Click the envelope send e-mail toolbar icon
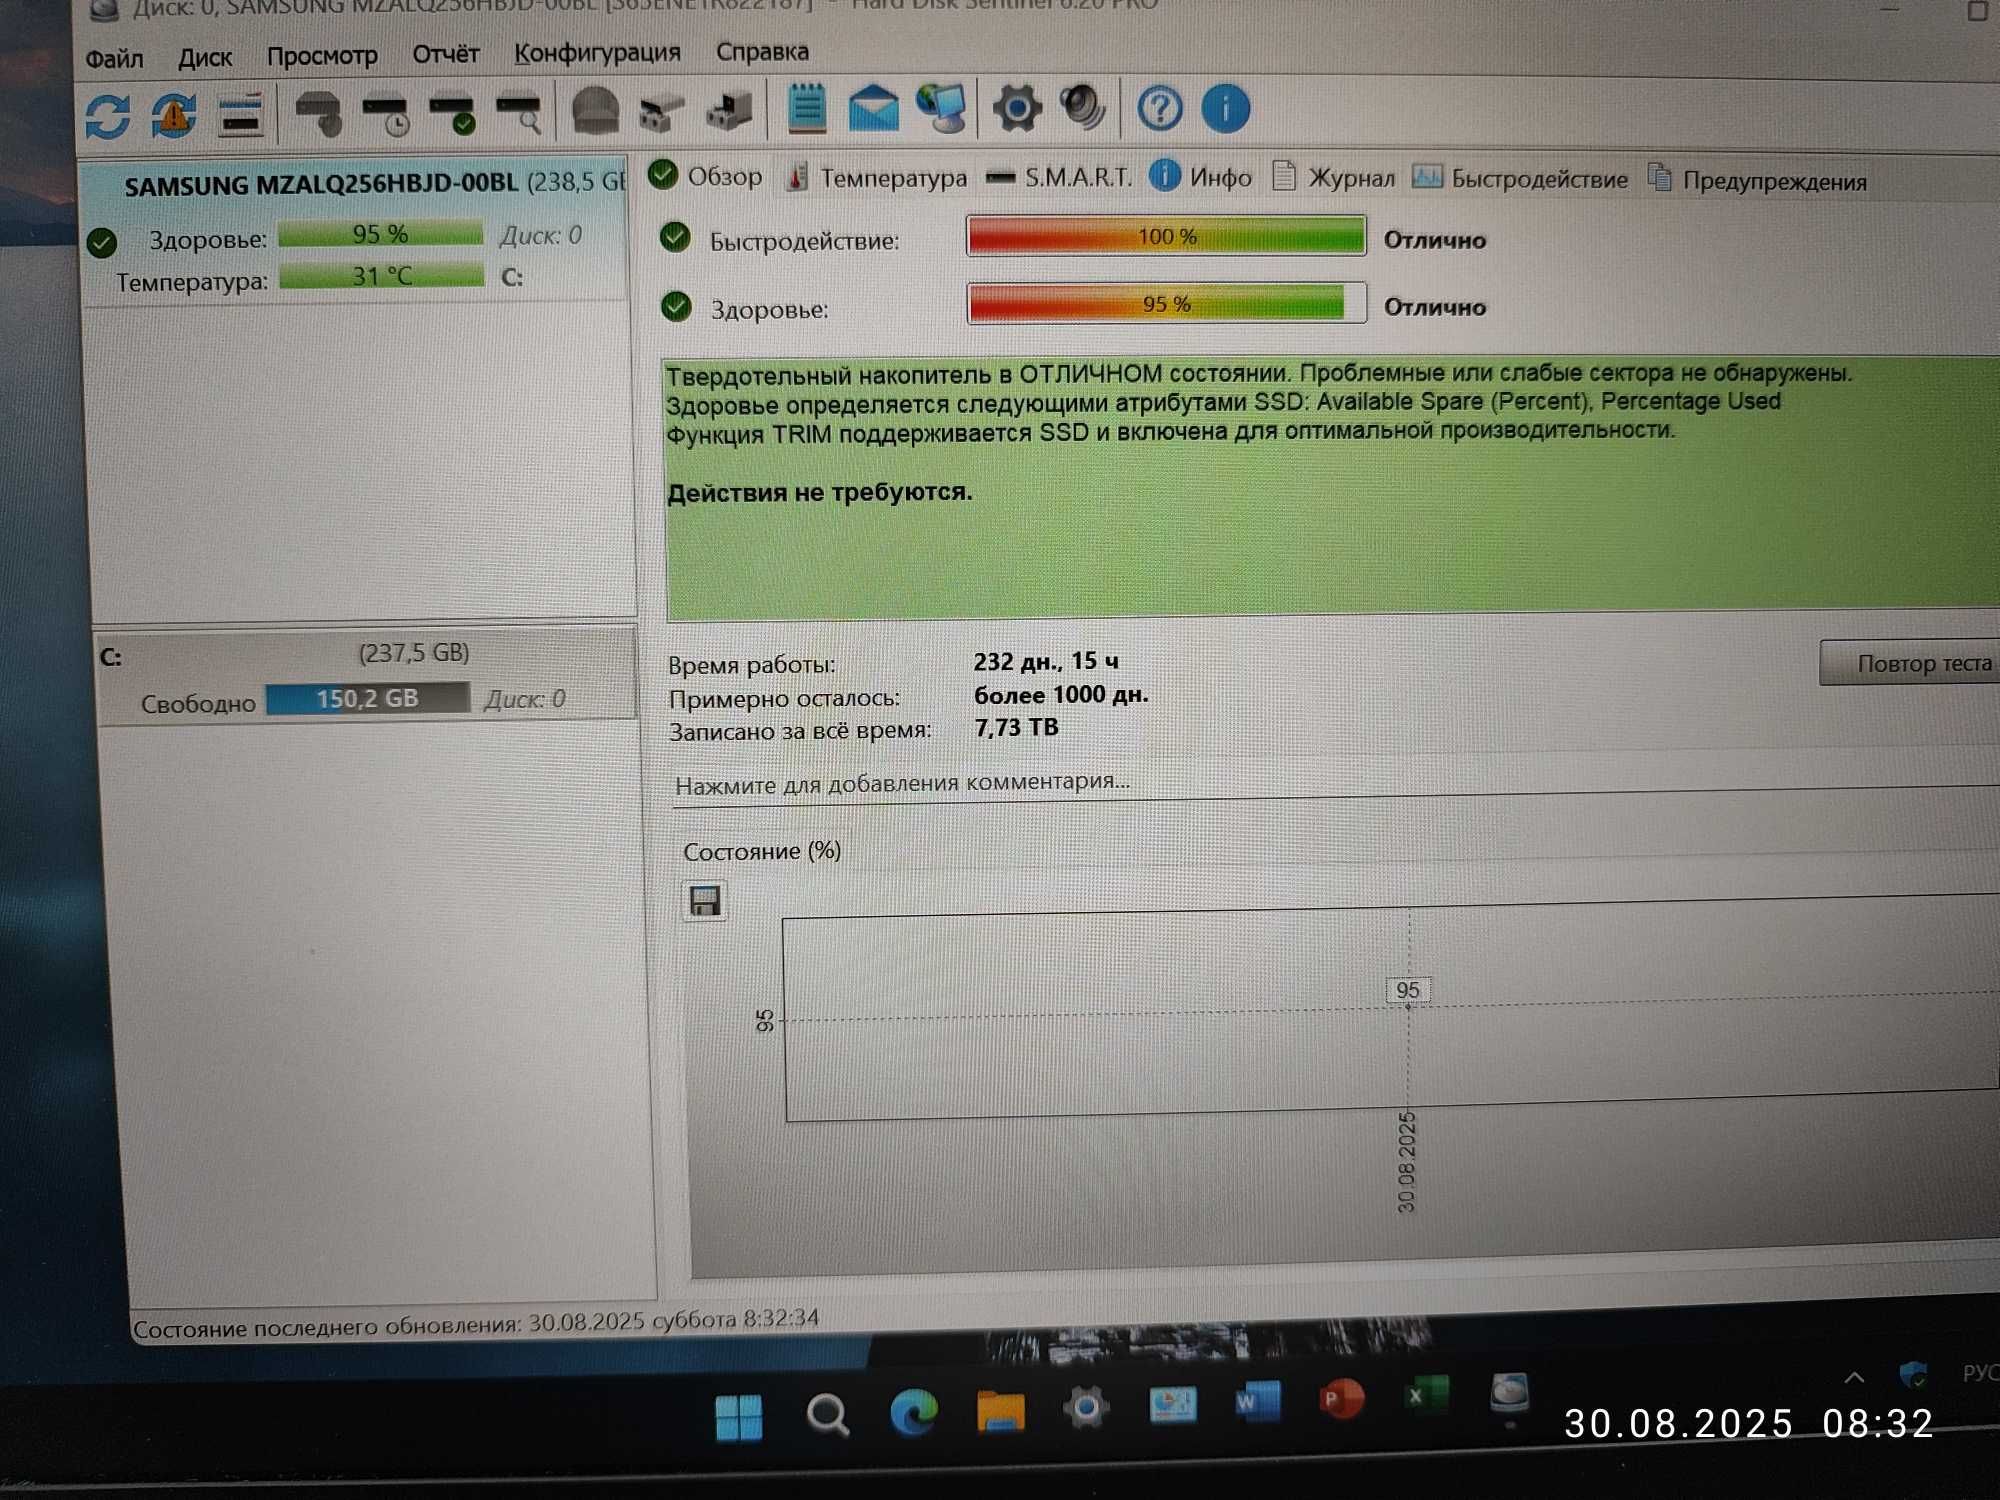This screenshot has width=2000, height=1500. pos(873,109)
